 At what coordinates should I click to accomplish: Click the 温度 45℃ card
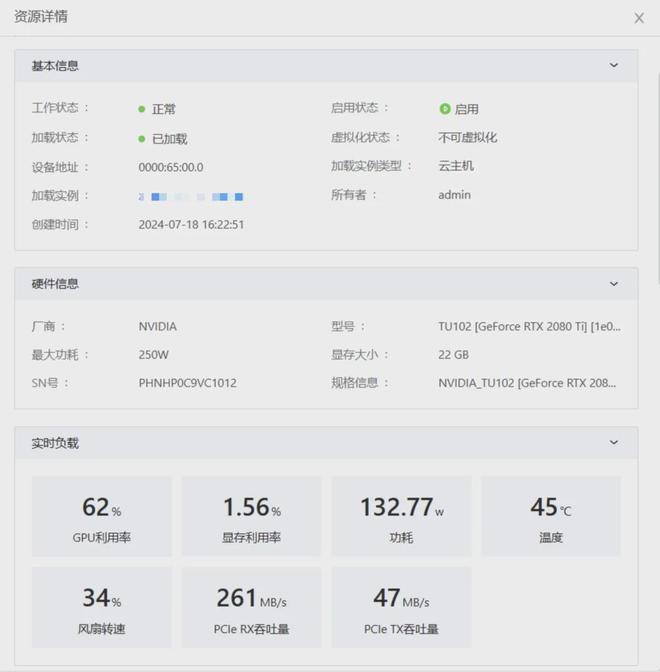tap(551, 516)
